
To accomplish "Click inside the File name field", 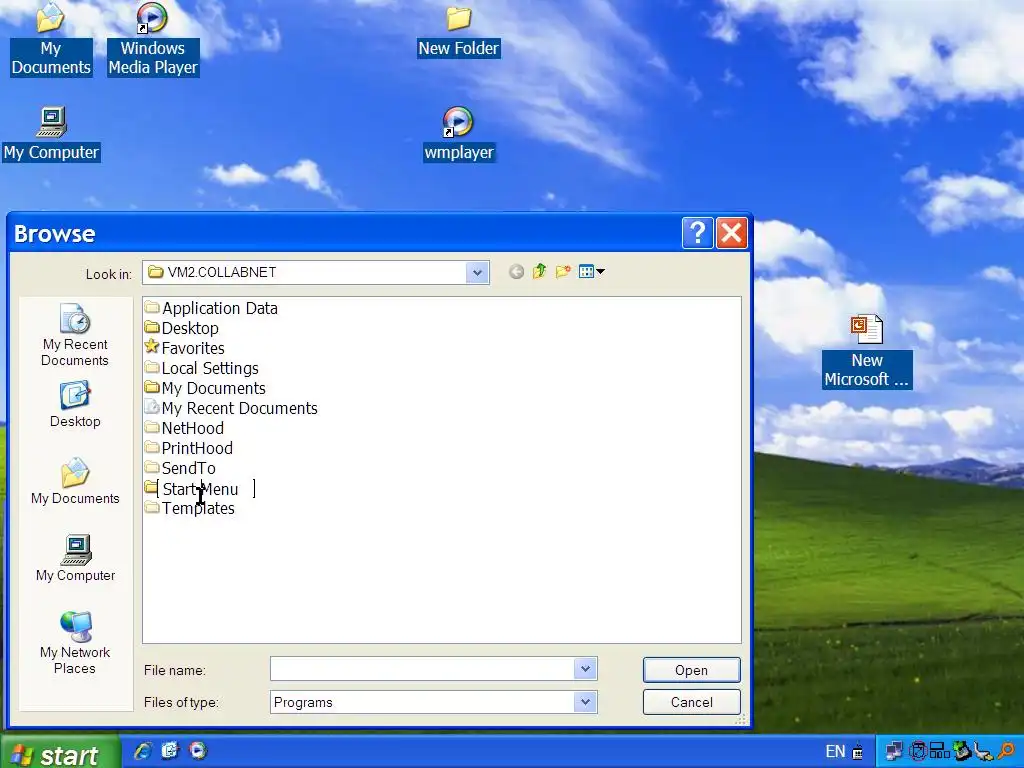I will (x=422, y=669).
